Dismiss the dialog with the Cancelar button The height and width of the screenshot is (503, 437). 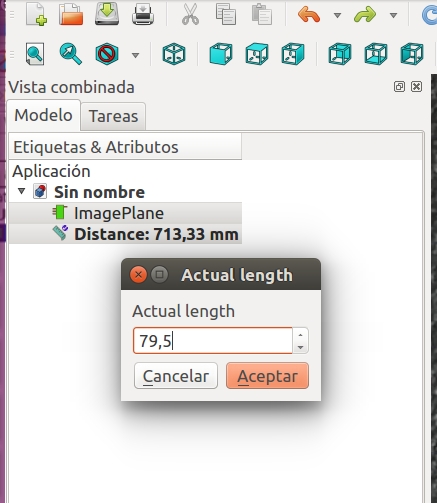click(x=176, y=376)
